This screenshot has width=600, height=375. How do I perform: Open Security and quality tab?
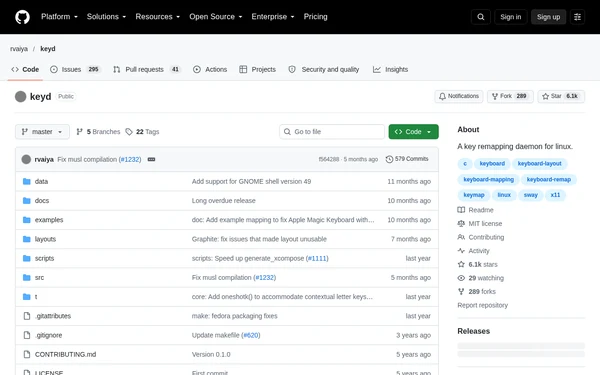pyautogui.click(x=324, y=69)
